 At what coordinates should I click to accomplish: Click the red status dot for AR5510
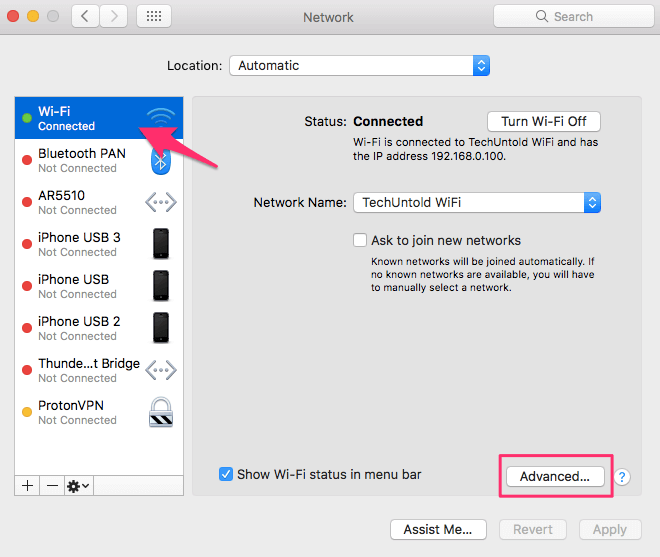(27, 202)
